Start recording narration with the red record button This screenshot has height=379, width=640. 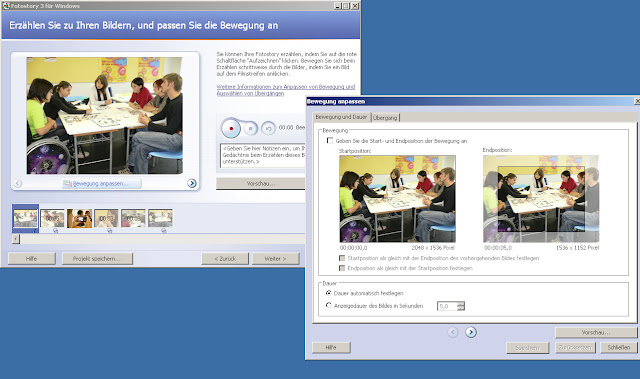231,128
